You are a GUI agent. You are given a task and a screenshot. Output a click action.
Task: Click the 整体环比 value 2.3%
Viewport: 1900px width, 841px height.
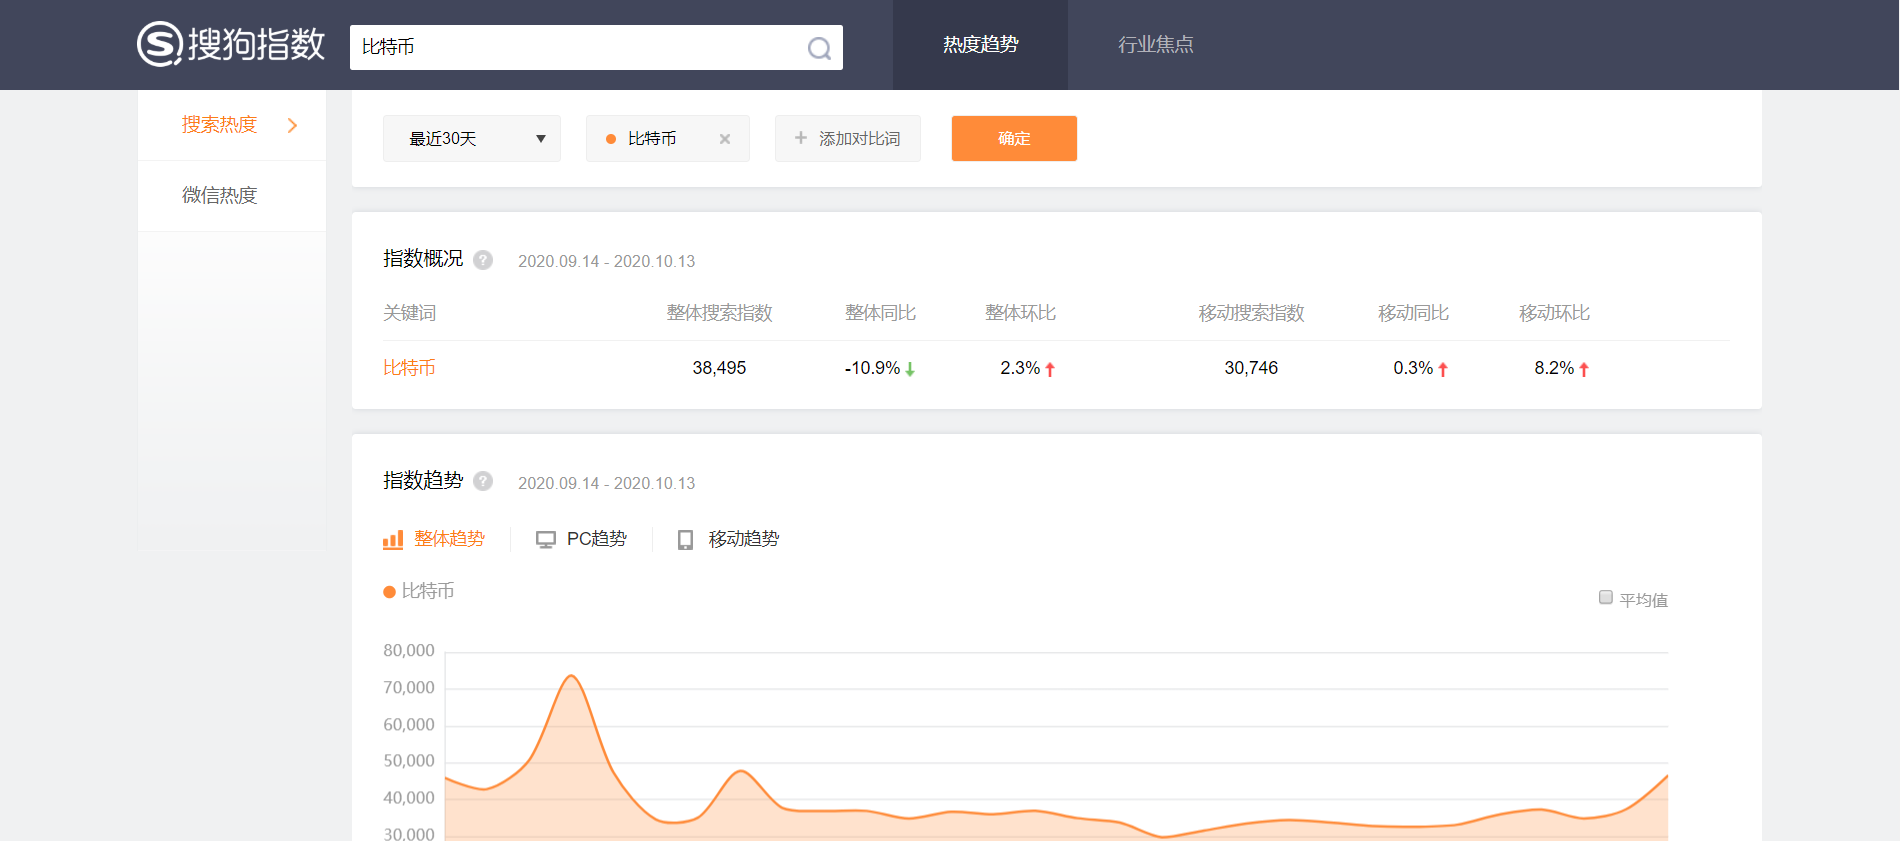click(1020, 368)
